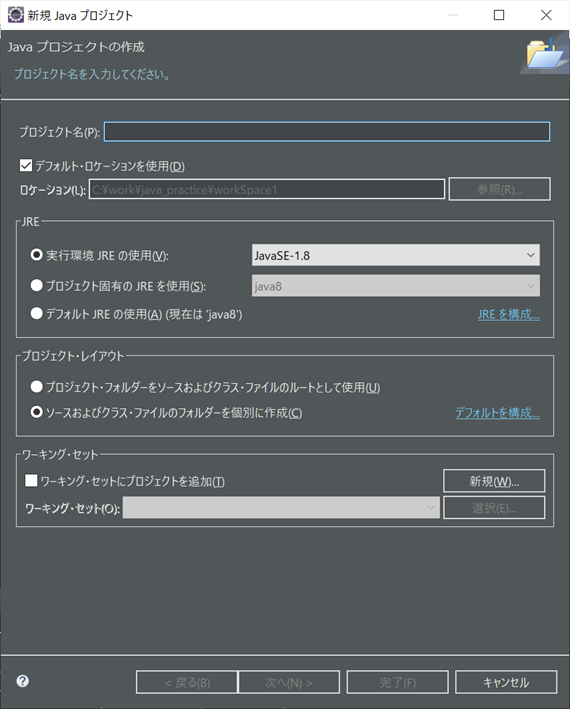
Task: Toggle デフォルト・ロケーションを使用 checkbox
Action: pos(26,165)
